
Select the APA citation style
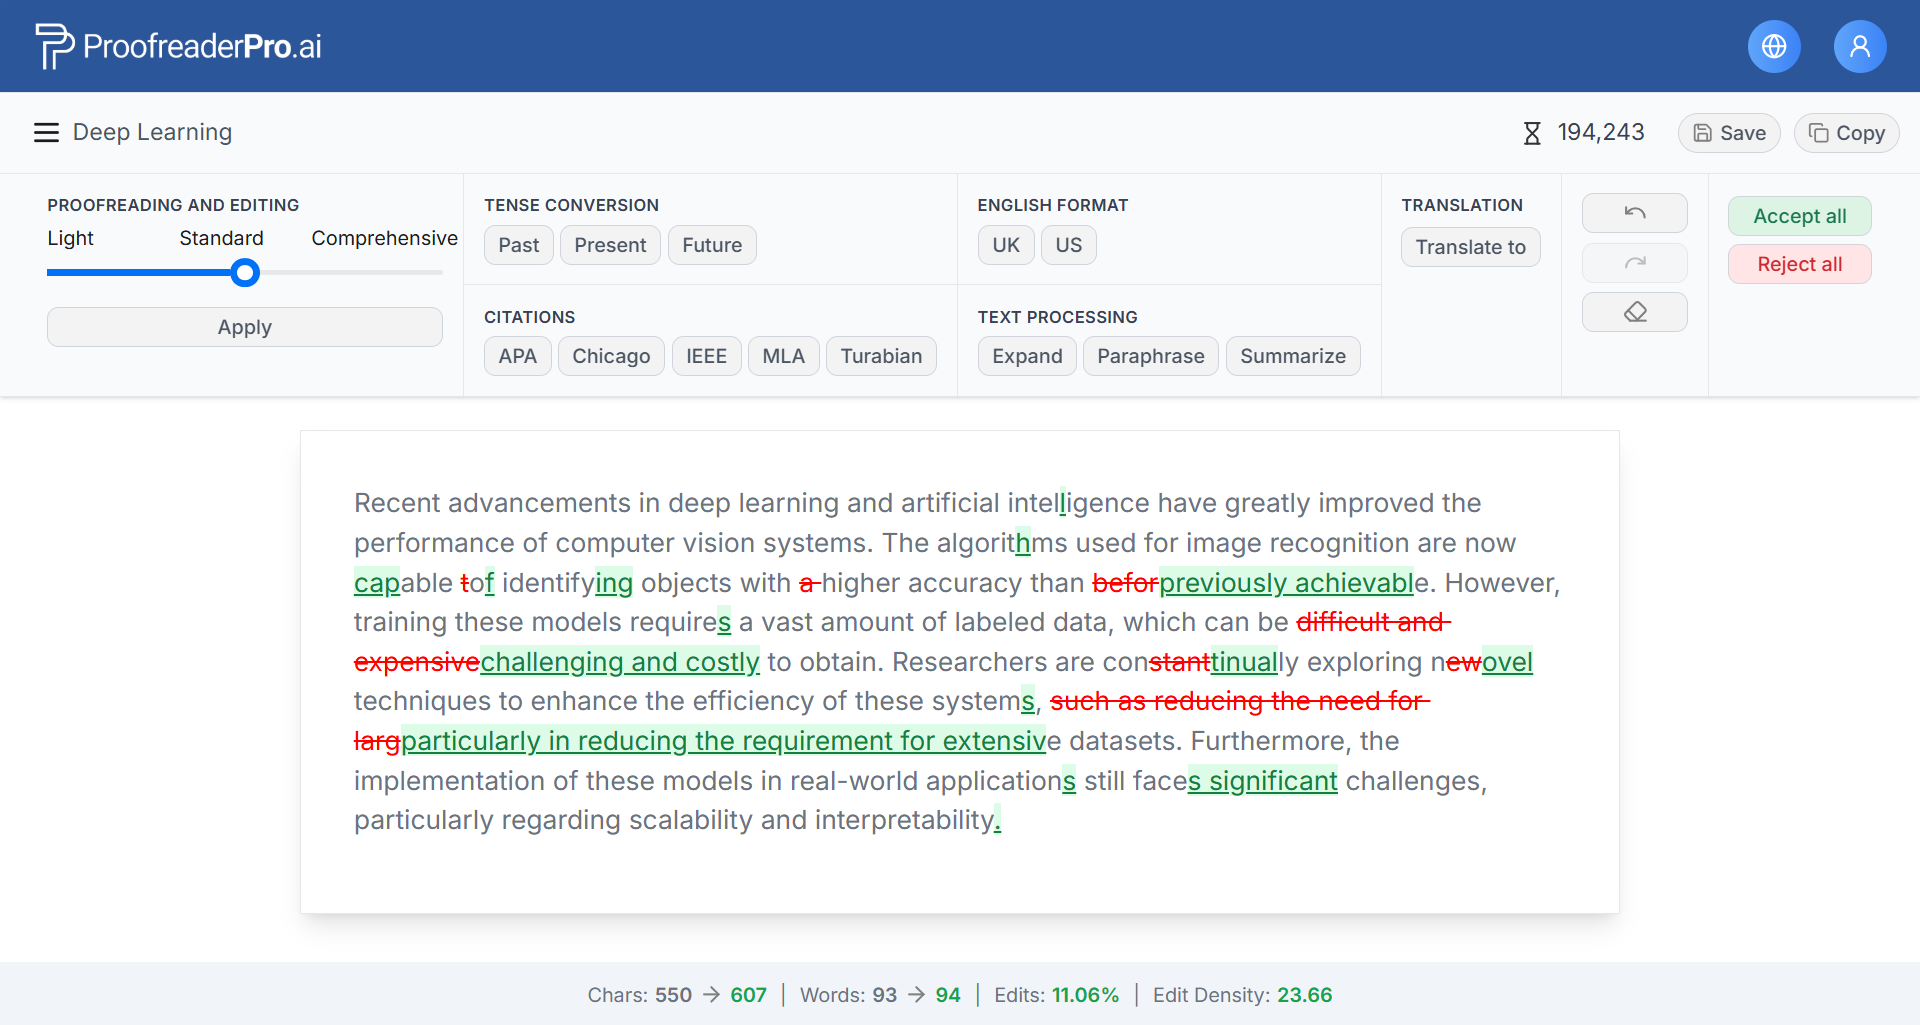[x=517, y=356]
